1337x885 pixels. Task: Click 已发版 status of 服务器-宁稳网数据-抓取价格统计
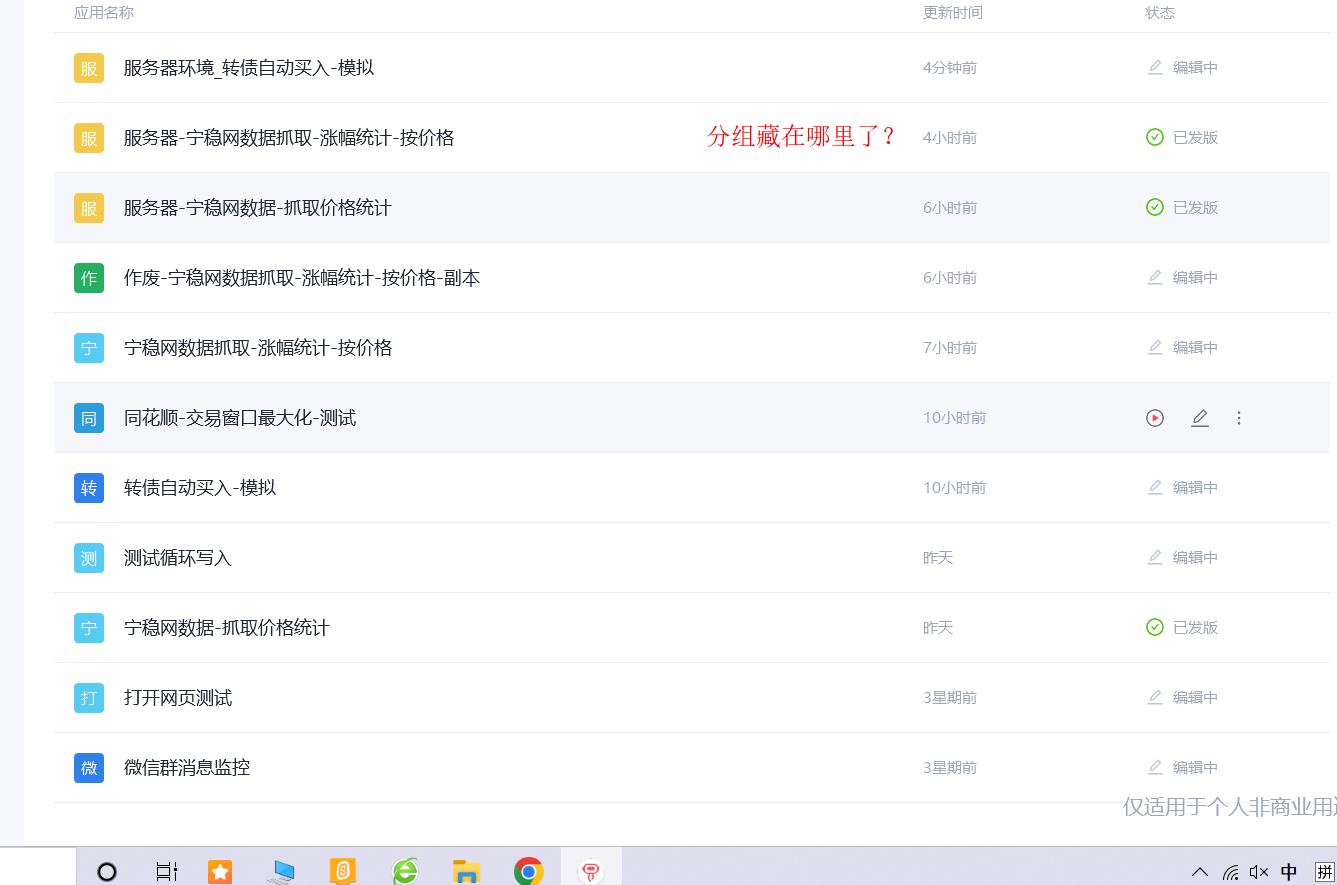pyautogui.click(x=1182, y=208)
